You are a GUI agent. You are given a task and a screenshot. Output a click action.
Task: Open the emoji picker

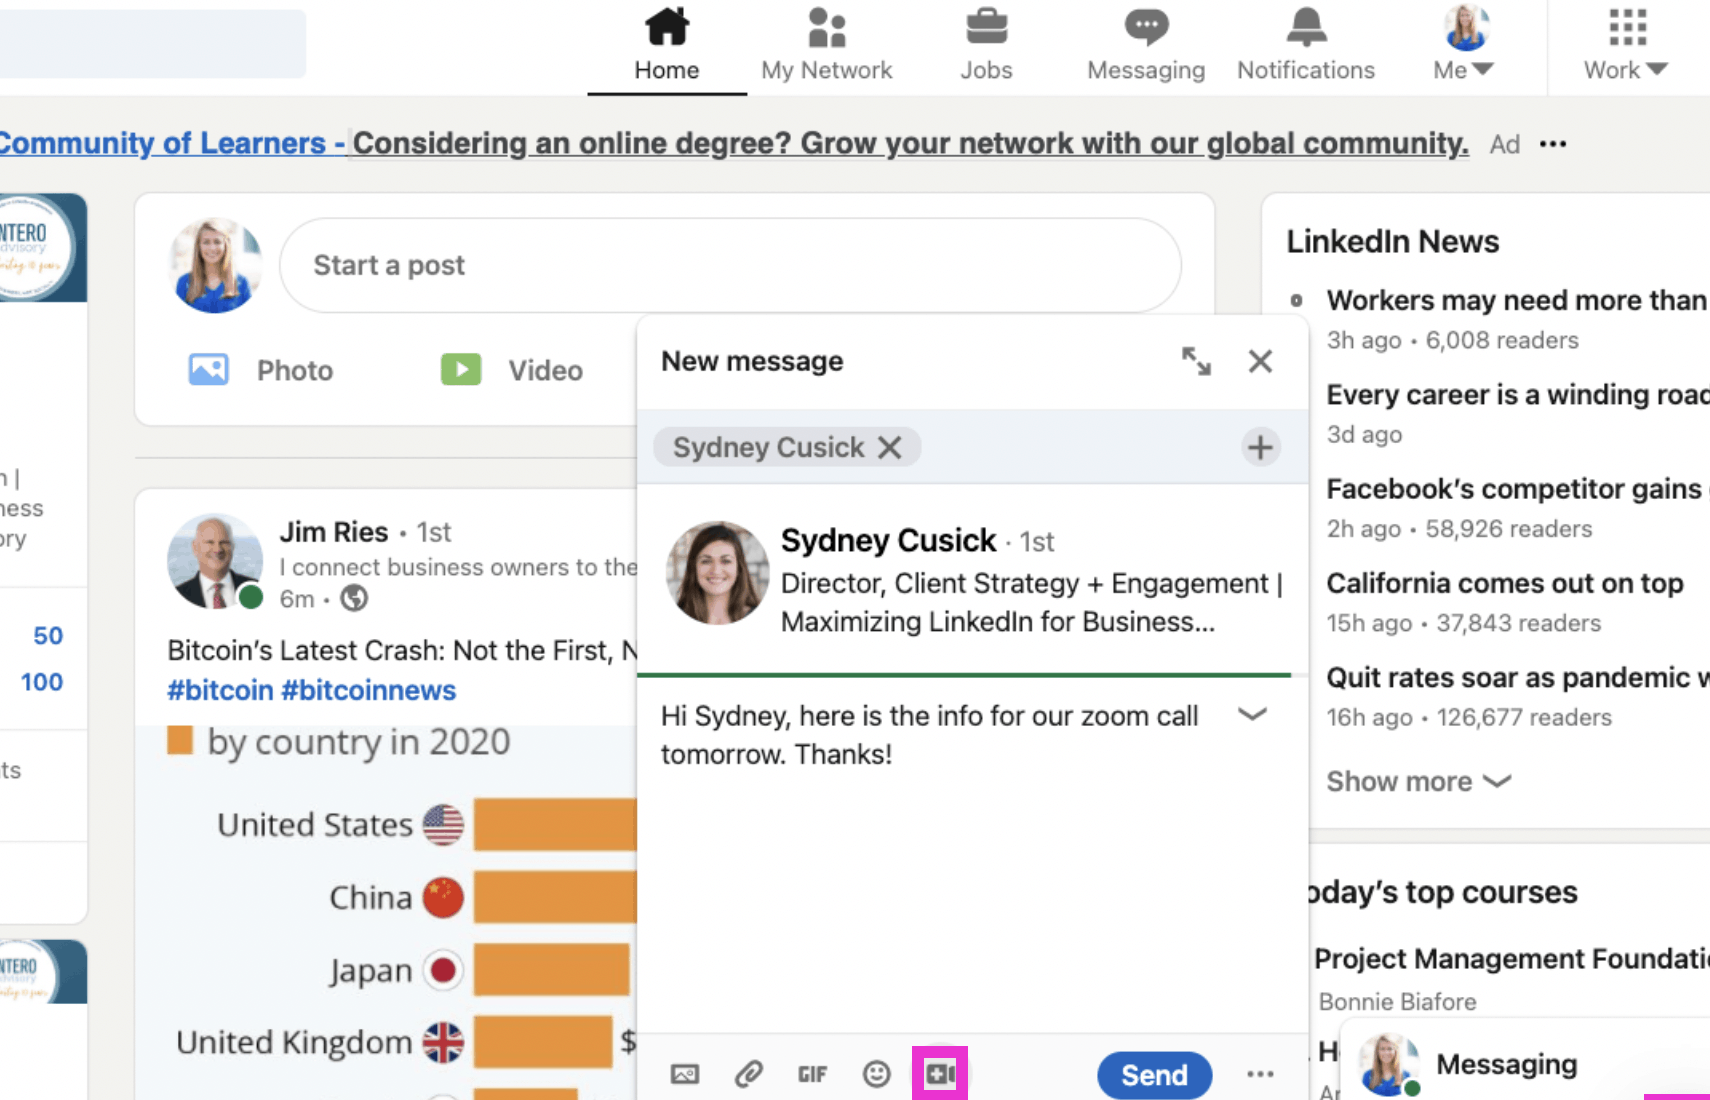[876, 1074]
